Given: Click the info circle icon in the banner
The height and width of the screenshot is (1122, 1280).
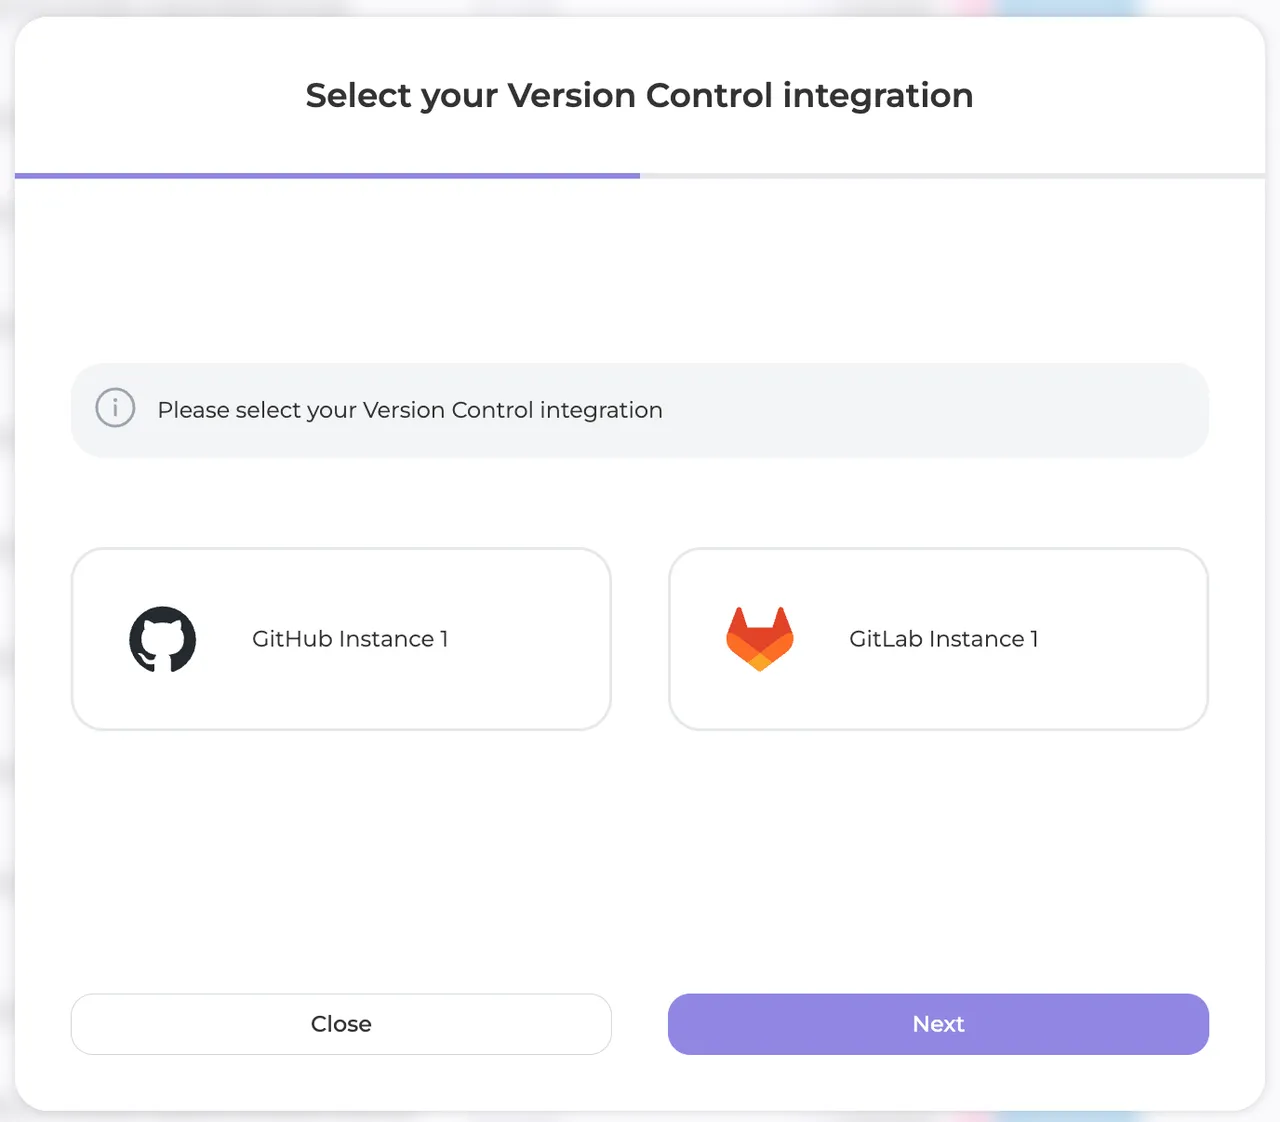Looking at the screenshot, I should (x=115, y=408).
